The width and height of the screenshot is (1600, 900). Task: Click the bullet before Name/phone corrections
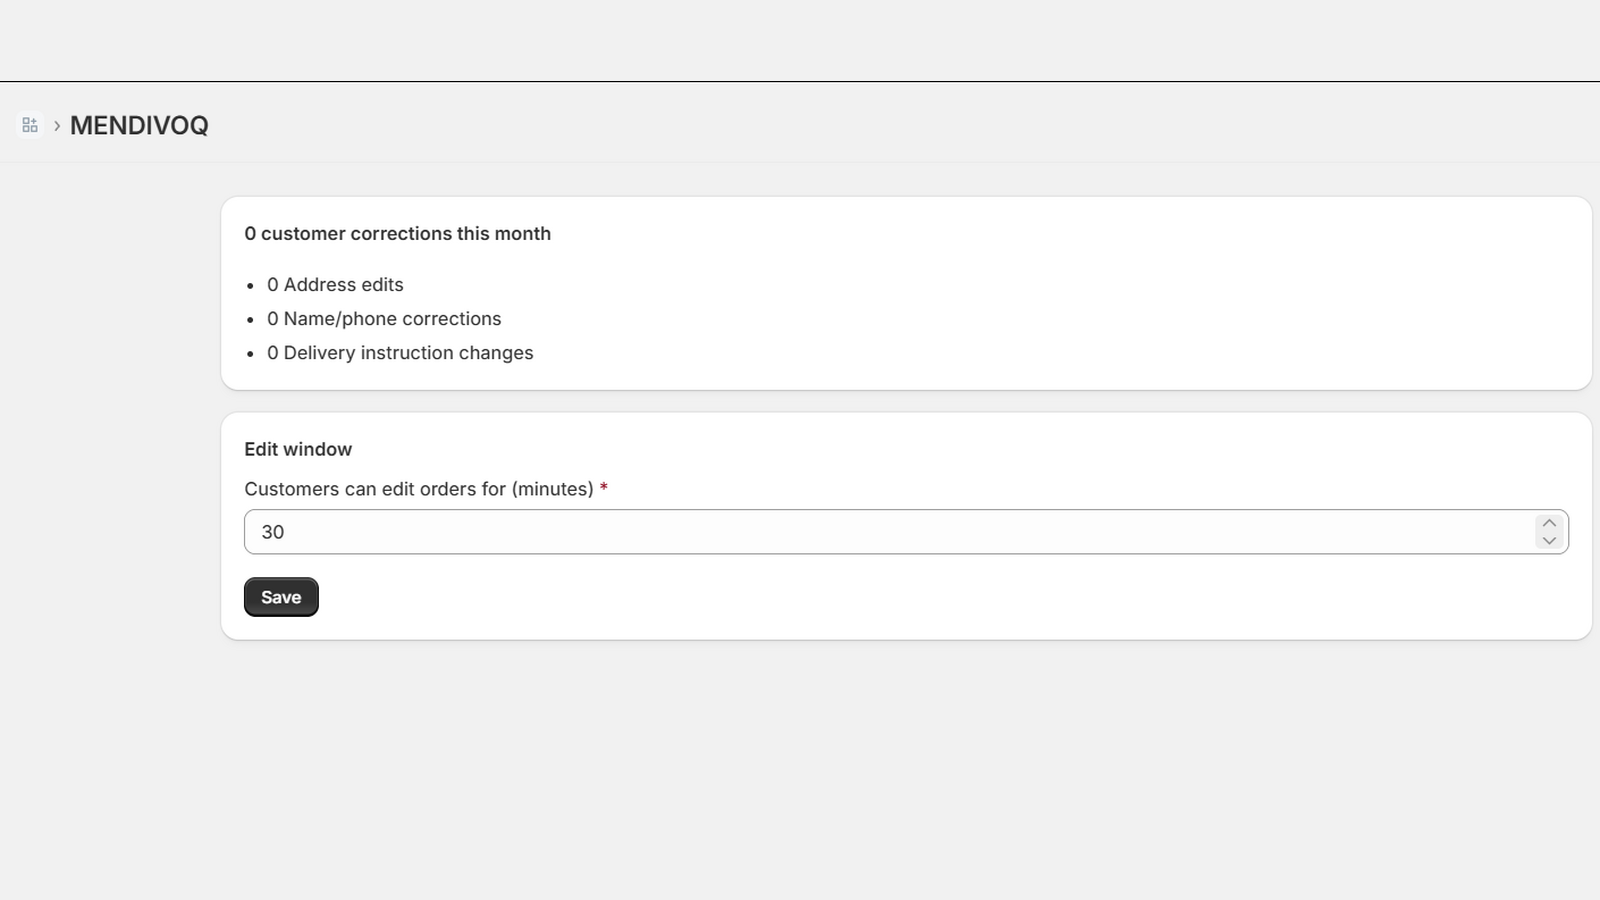tap(250, 320)
